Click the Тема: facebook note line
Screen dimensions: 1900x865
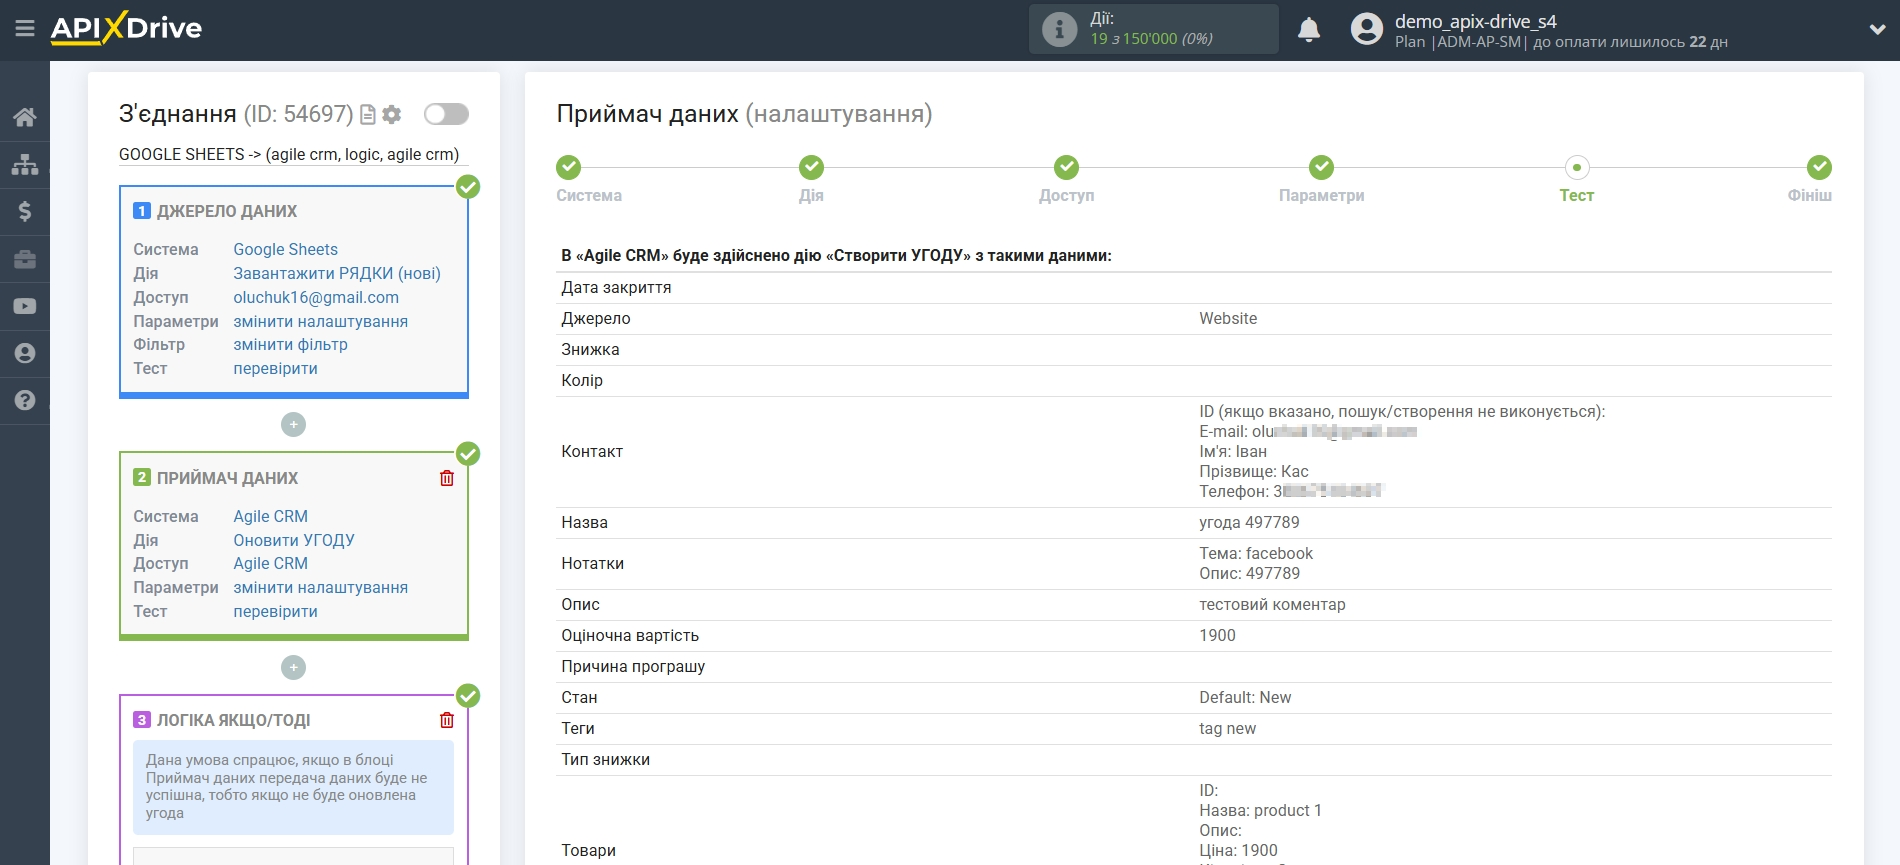point(1256,553)
